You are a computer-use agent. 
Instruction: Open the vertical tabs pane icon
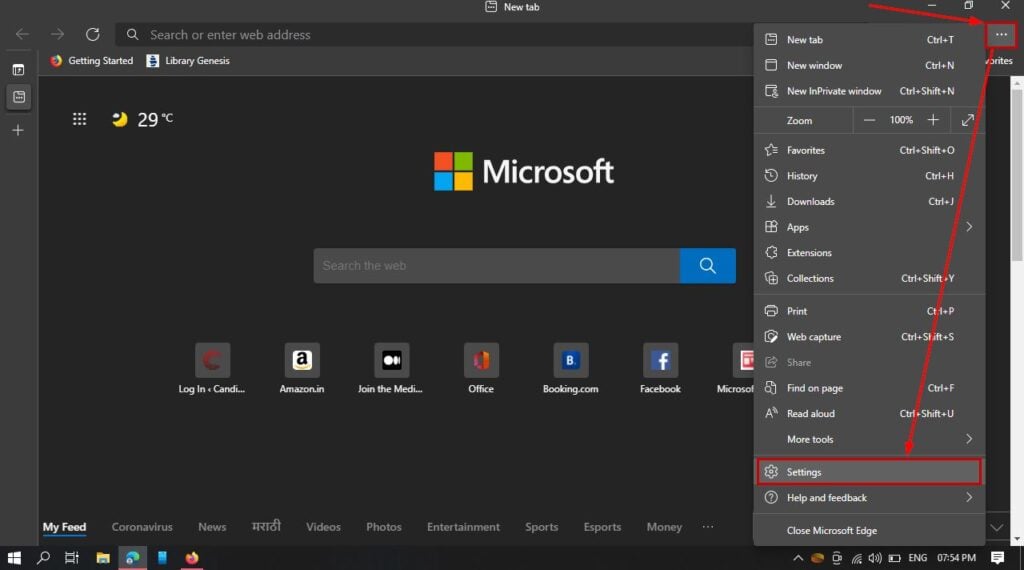click(x=18, y=70)
